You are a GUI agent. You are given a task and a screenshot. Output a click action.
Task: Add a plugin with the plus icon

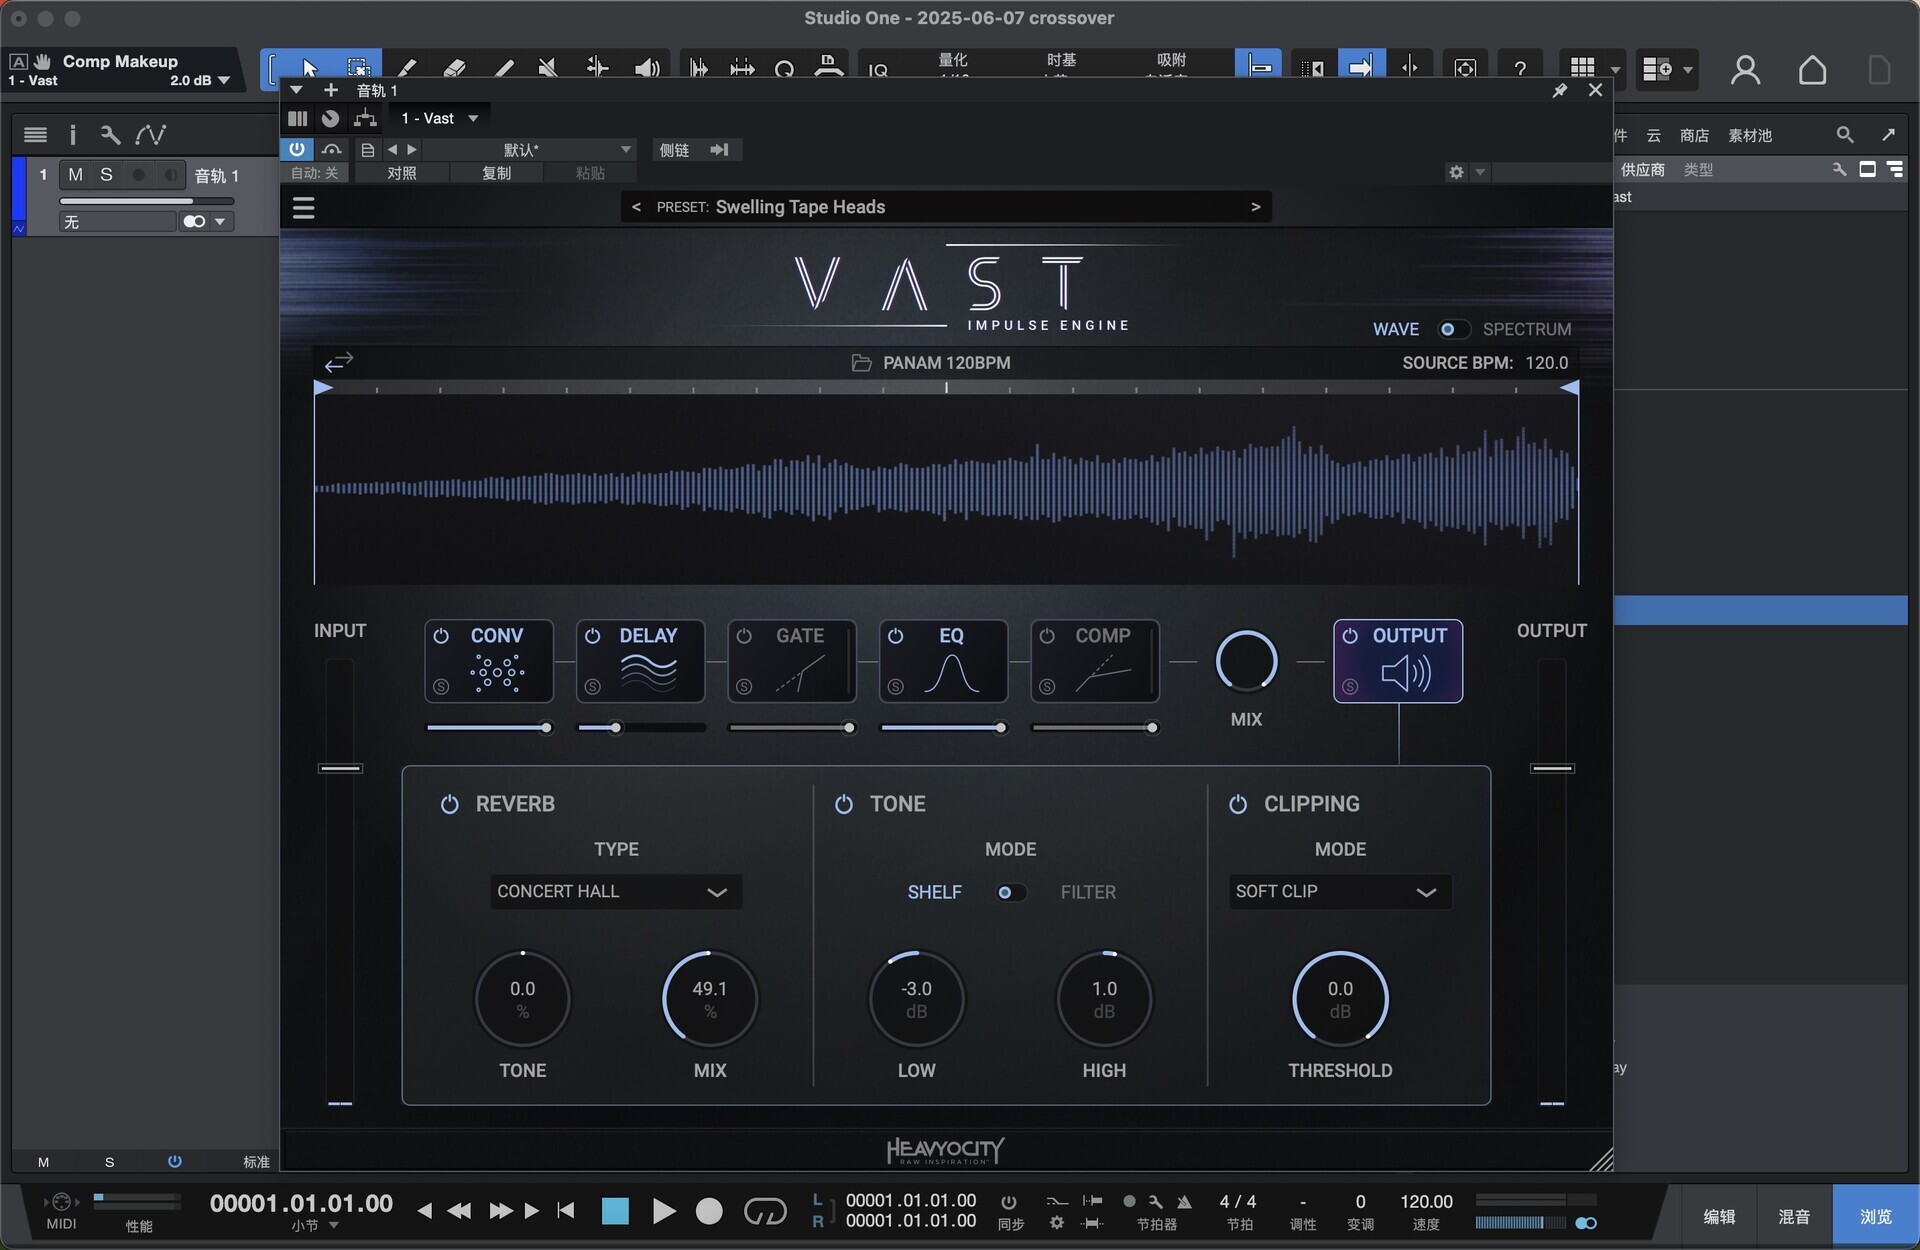(331, 90)
